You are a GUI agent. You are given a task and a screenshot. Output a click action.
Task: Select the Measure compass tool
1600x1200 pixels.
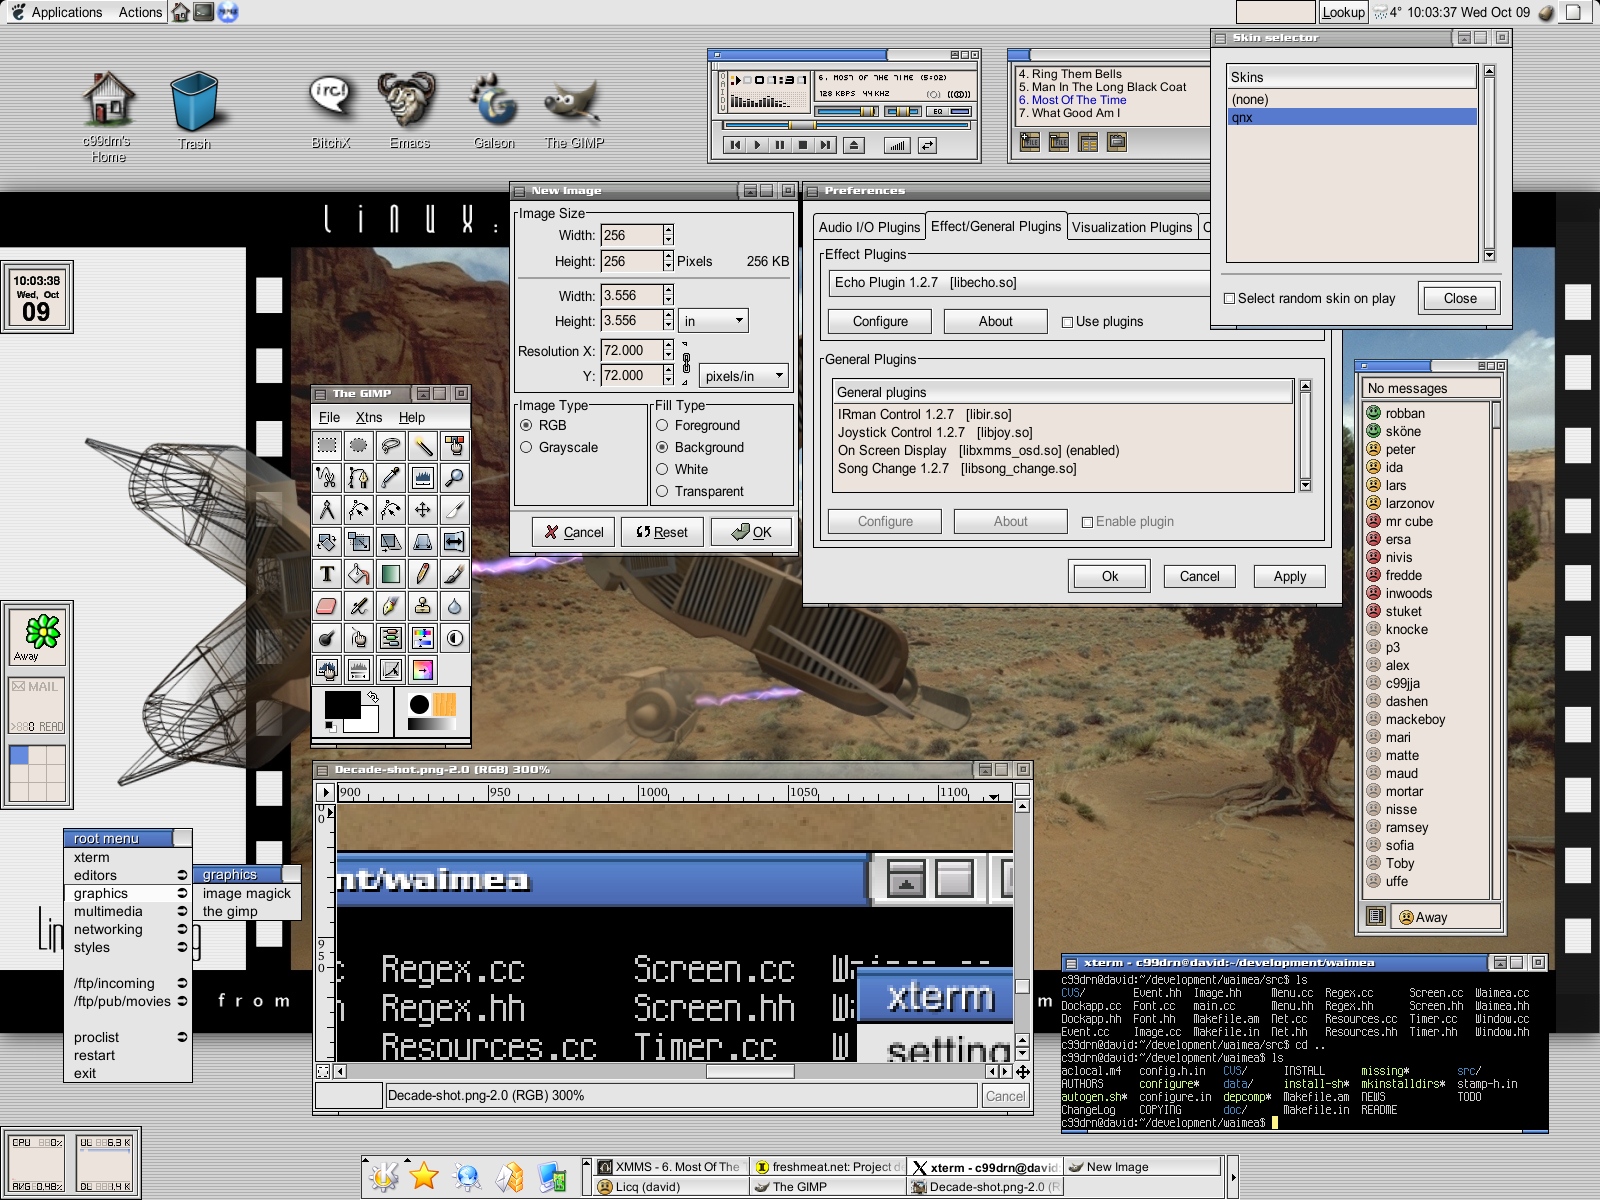tap(327, 510)
